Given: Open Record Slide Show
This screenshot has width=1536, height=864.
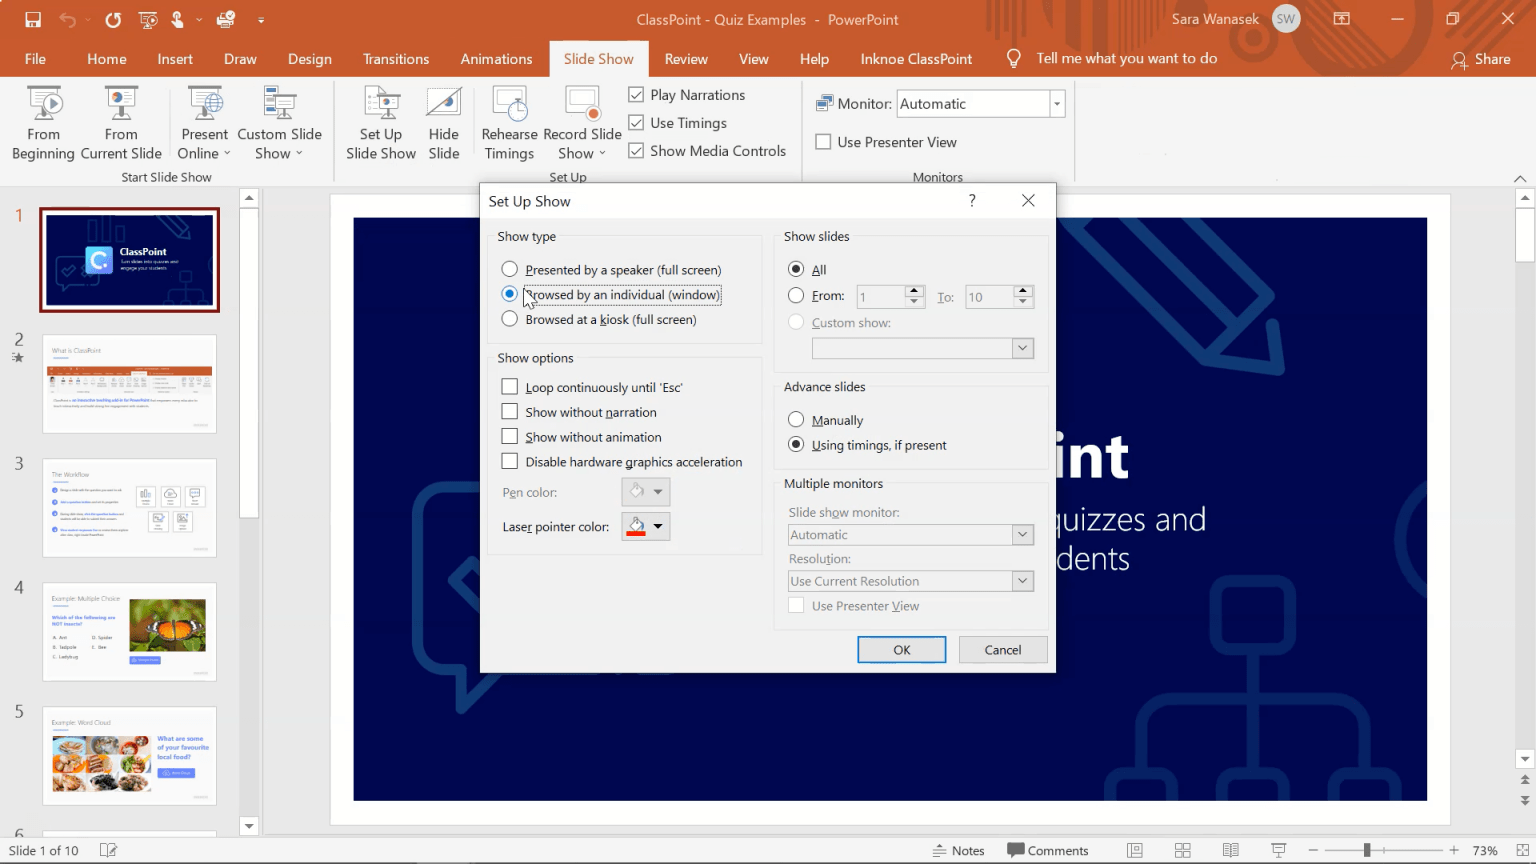Looking at the screenshot, I should [578, 120].
